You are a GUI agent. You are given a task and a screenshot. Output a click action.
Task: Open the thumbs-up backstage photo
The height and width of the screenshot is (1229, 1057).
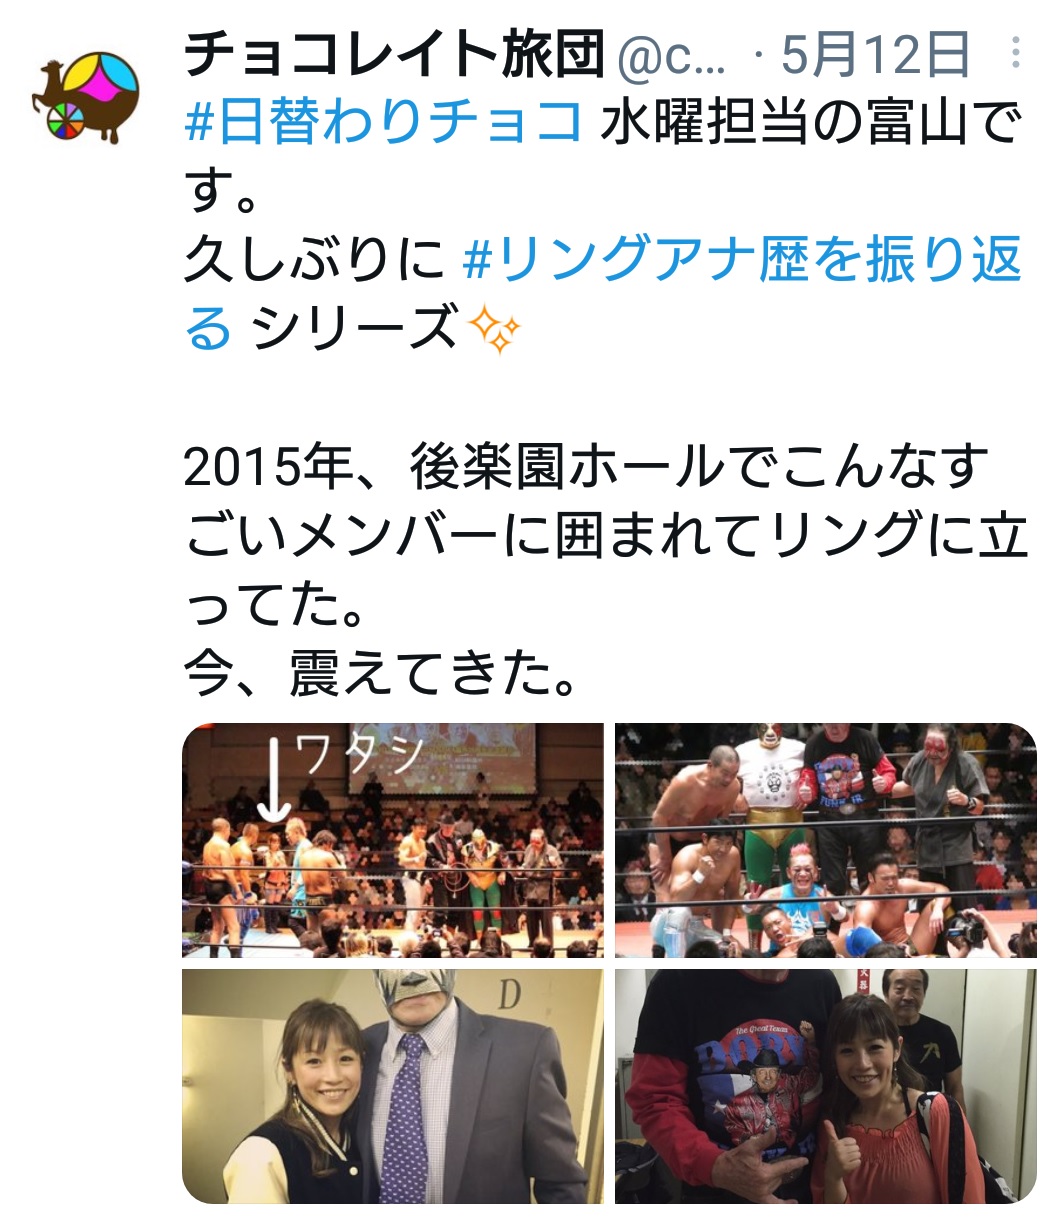click(826, 1086)
